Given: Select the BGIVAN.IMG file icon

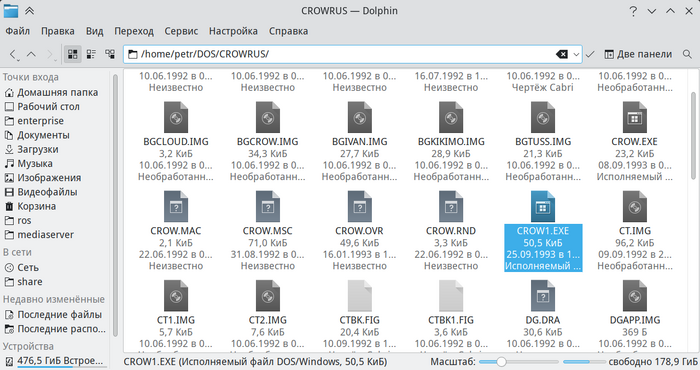Looking at the screenshot, I should [x=359, y=118].
